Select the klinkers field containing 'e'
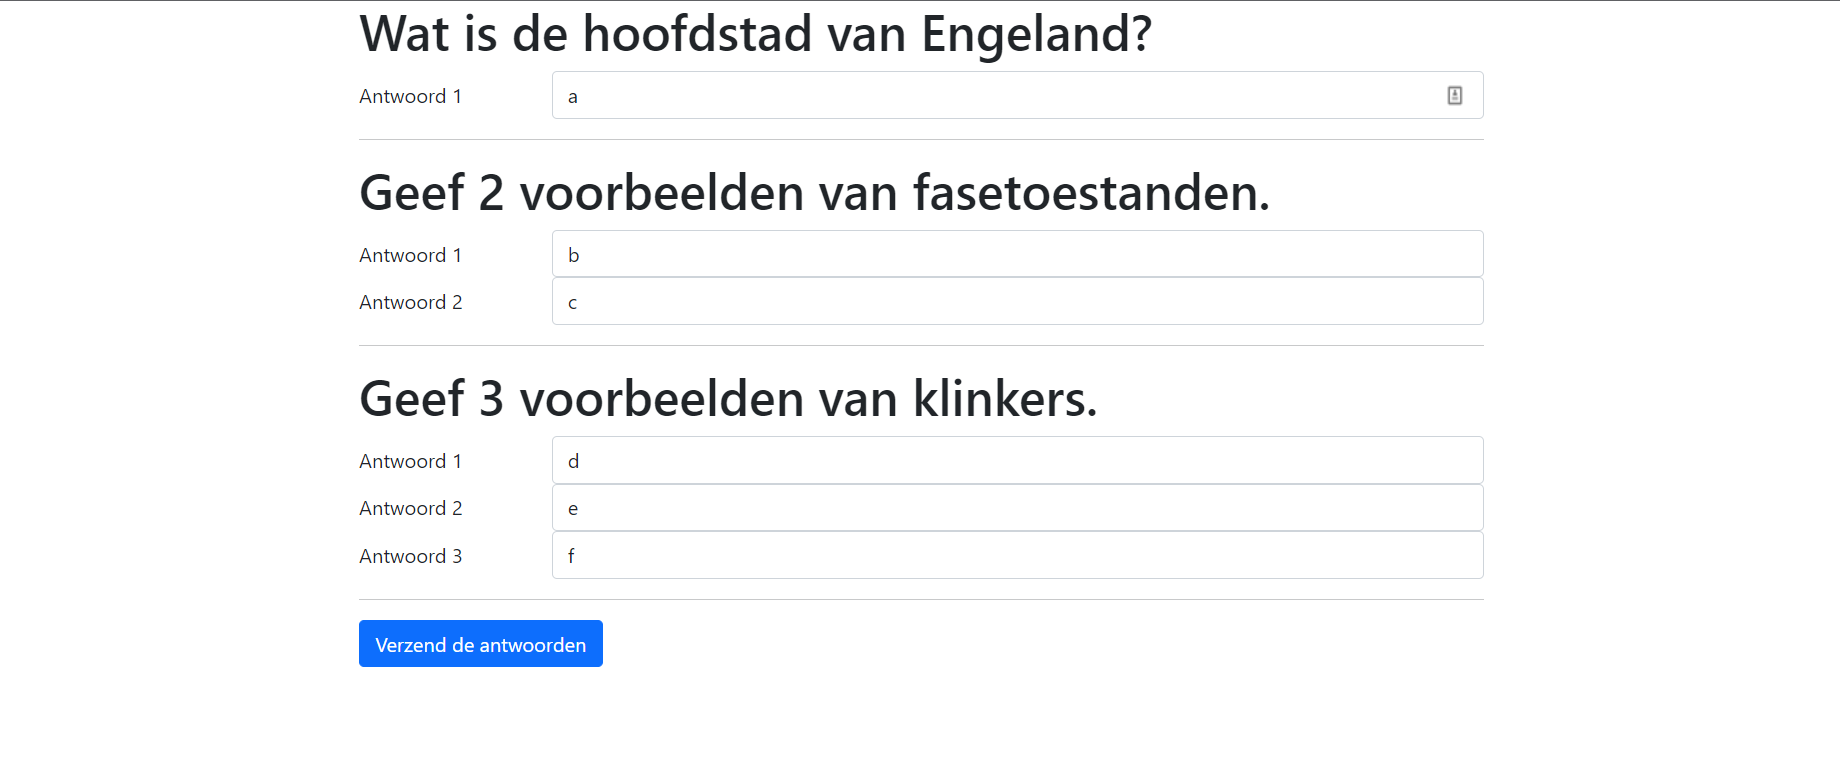This screenshot has height=770, width=1840. [1017, 507]
